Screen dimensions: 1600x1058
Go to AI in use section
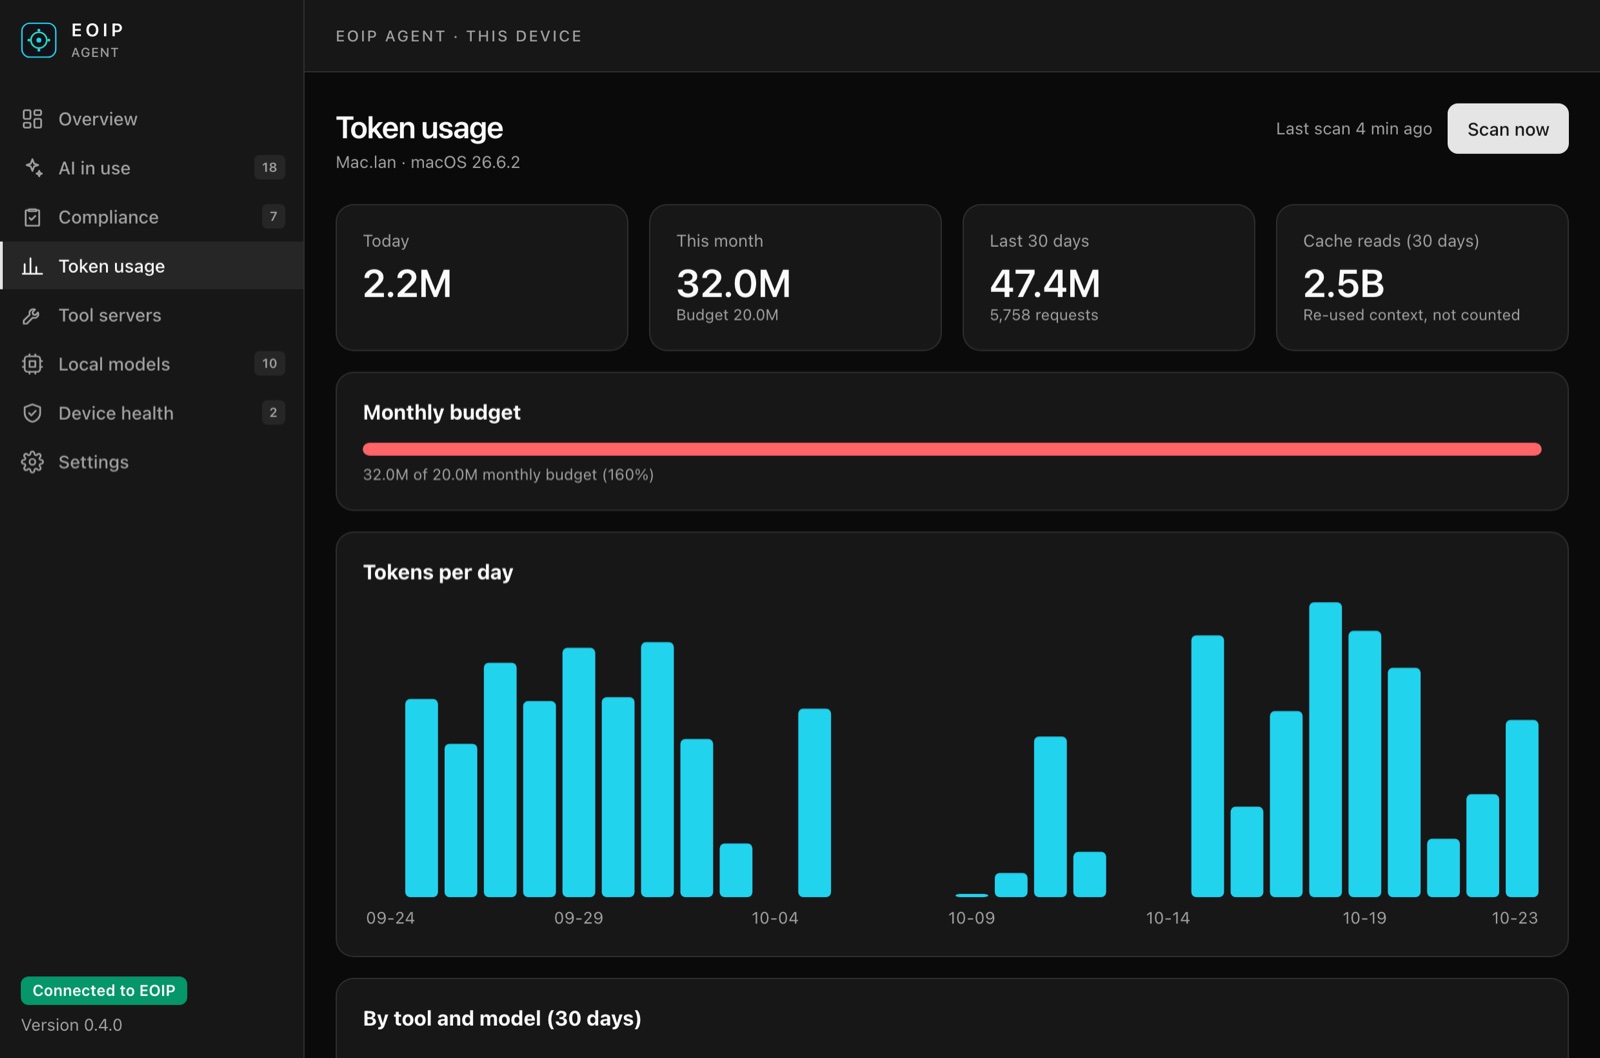coord(152,168)
